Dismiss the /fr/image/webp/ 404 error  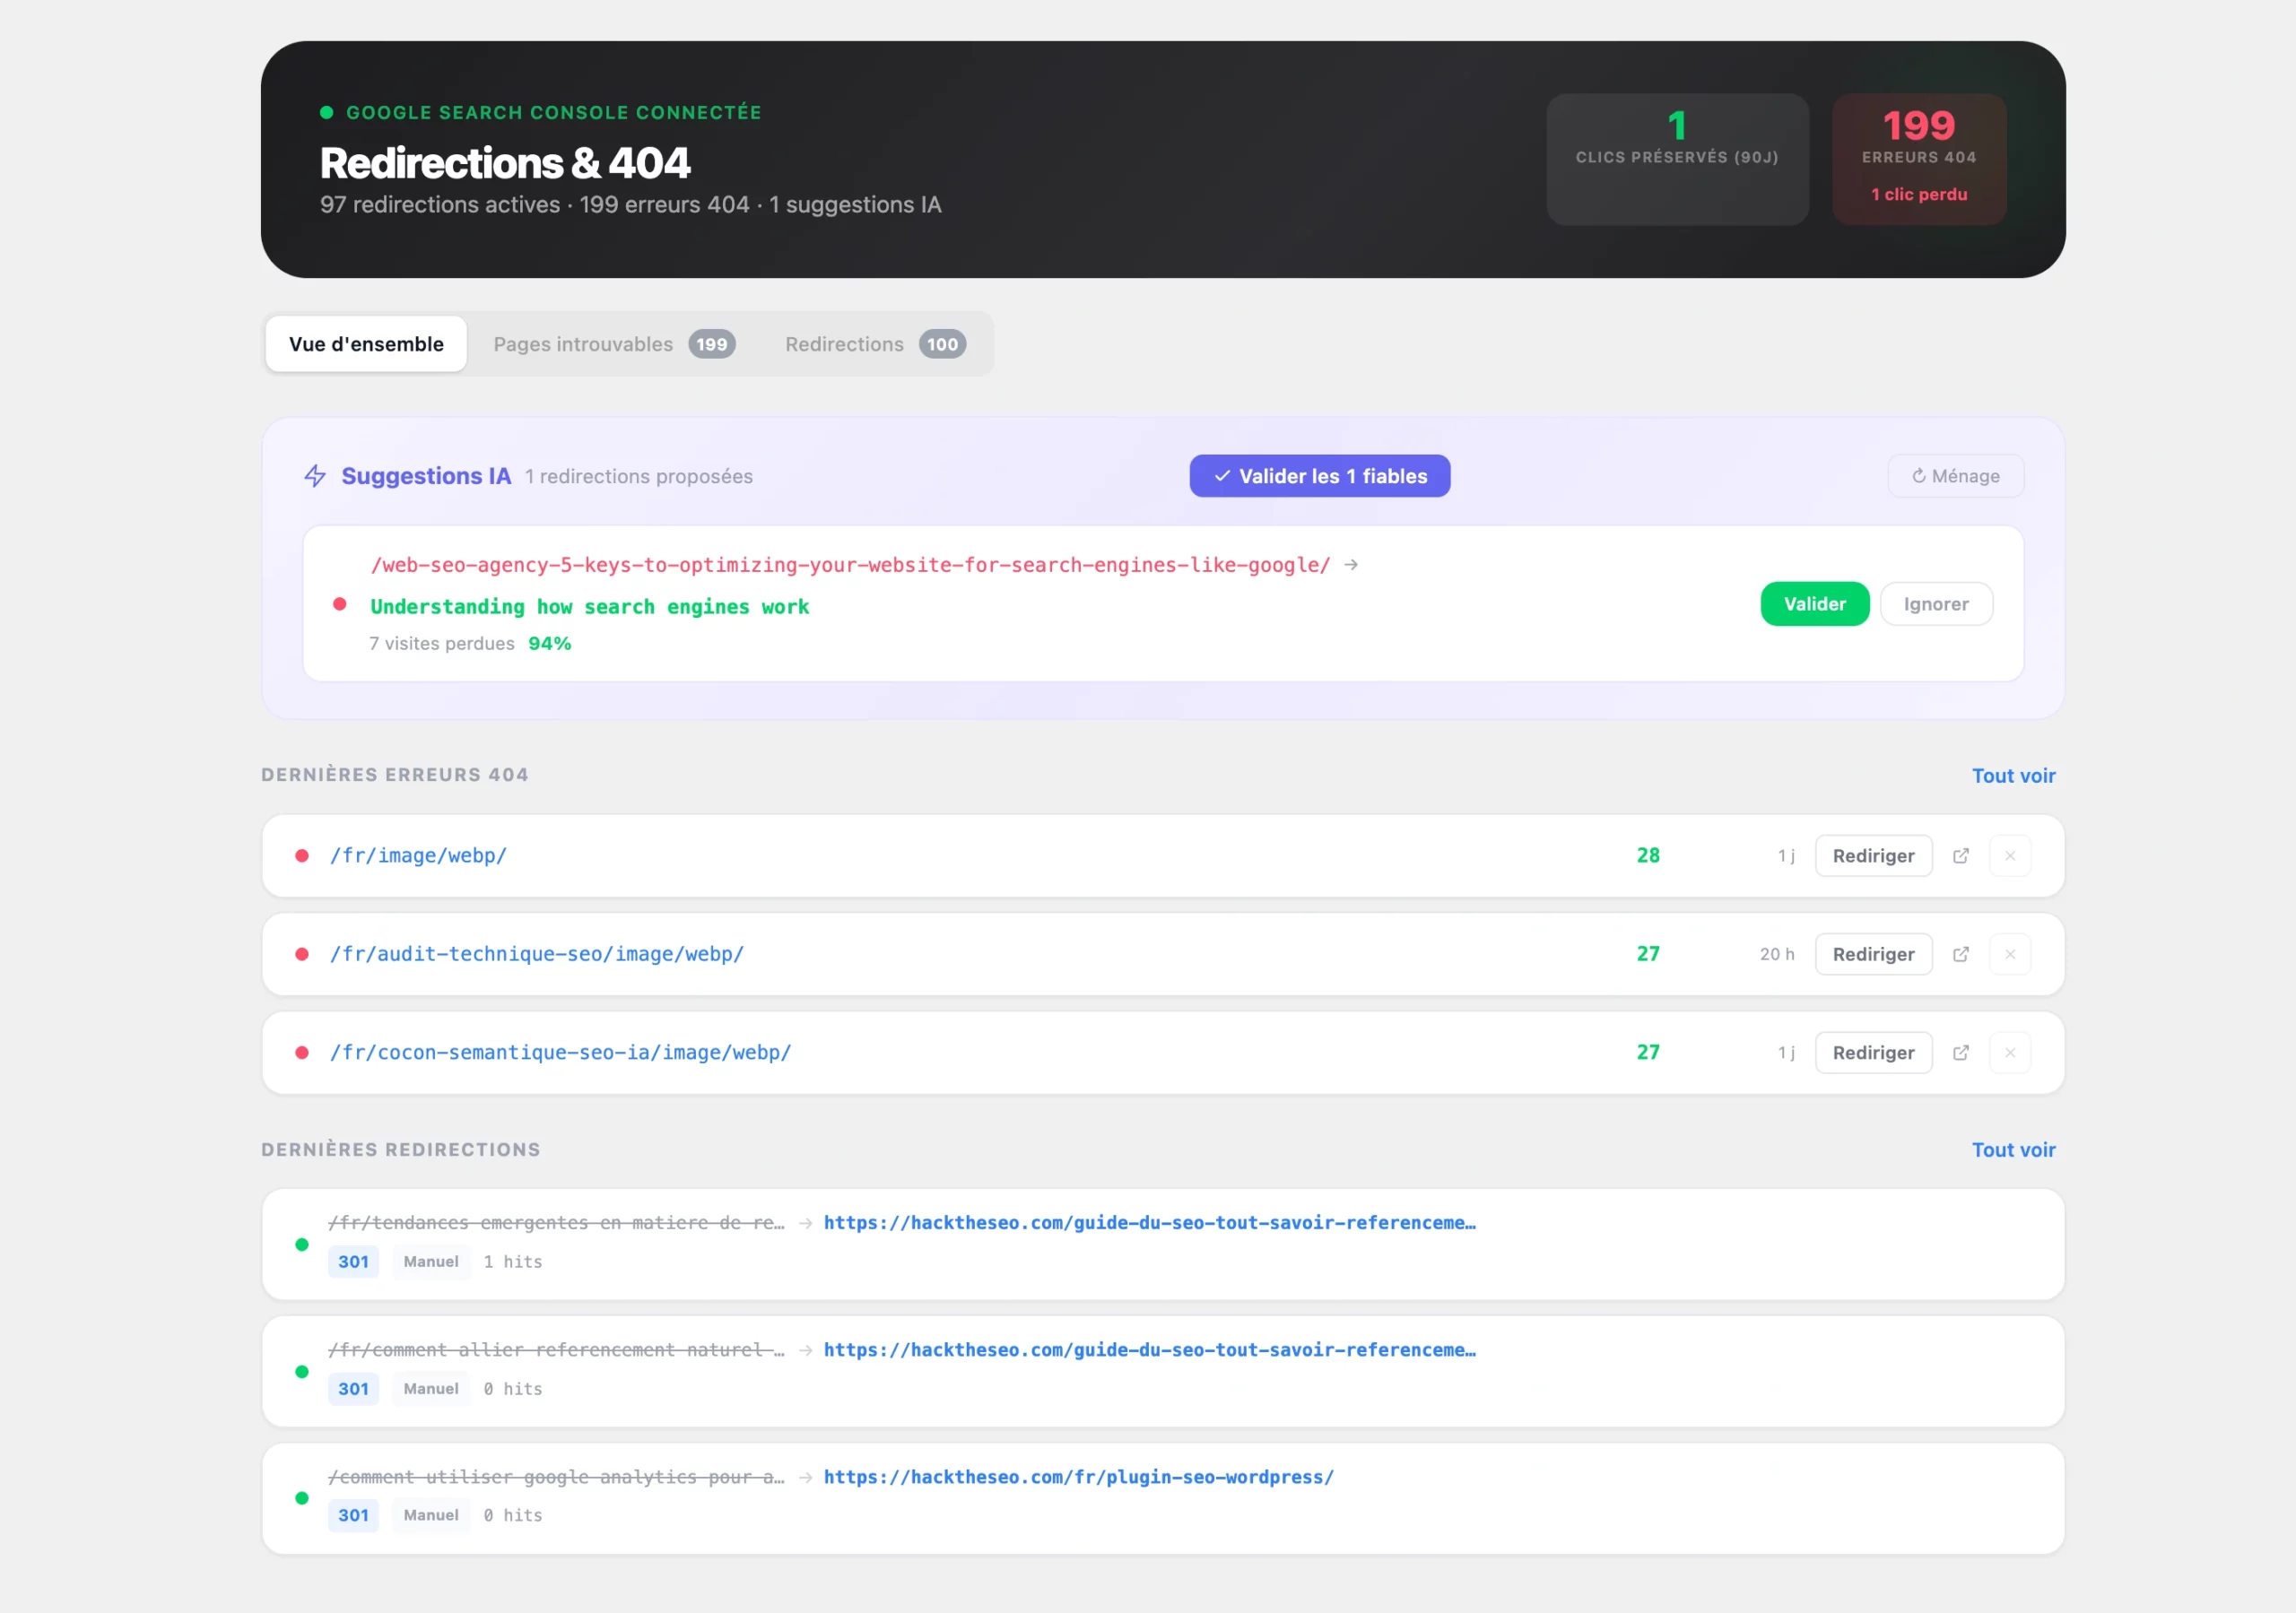tap(2009, 856)
